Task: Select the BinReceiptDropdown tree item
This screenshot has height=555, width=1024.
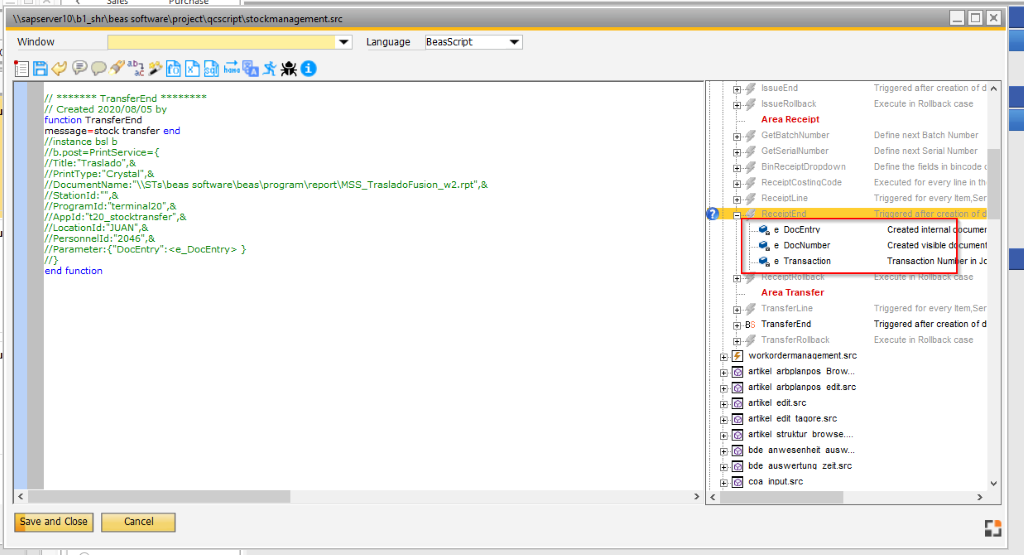Action: [x=803, y=166]
